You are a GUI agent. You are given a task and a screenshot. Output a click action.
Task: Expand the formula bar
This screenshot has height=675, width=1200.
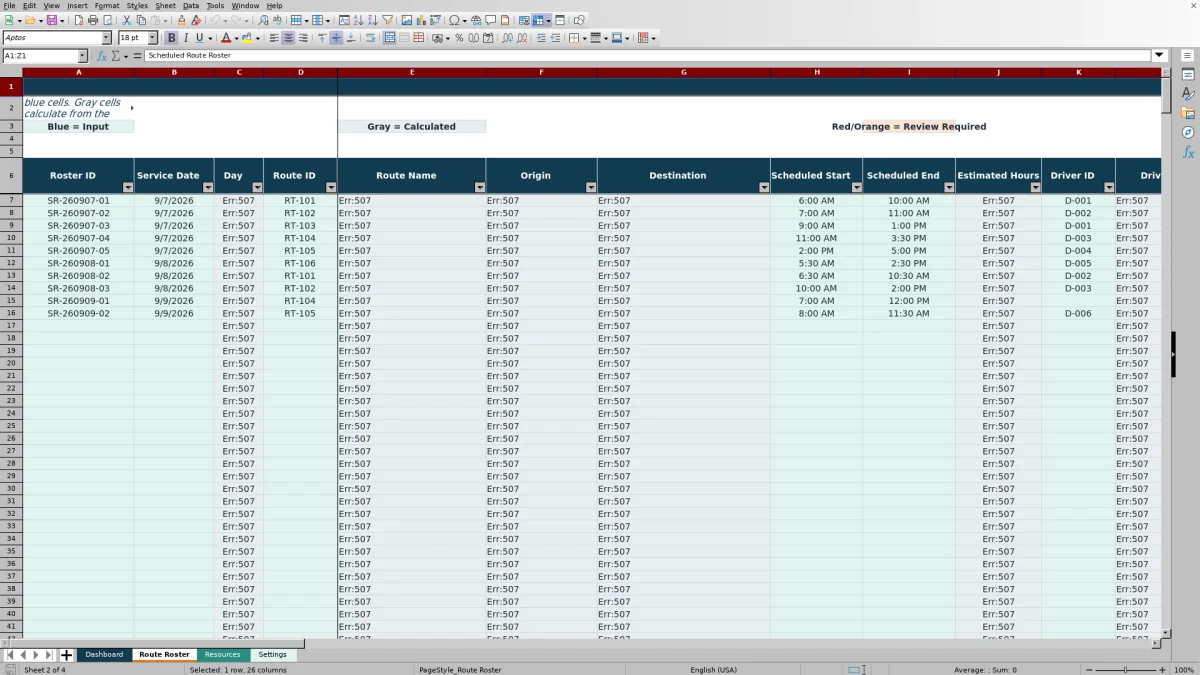[x=1160, y=56]
